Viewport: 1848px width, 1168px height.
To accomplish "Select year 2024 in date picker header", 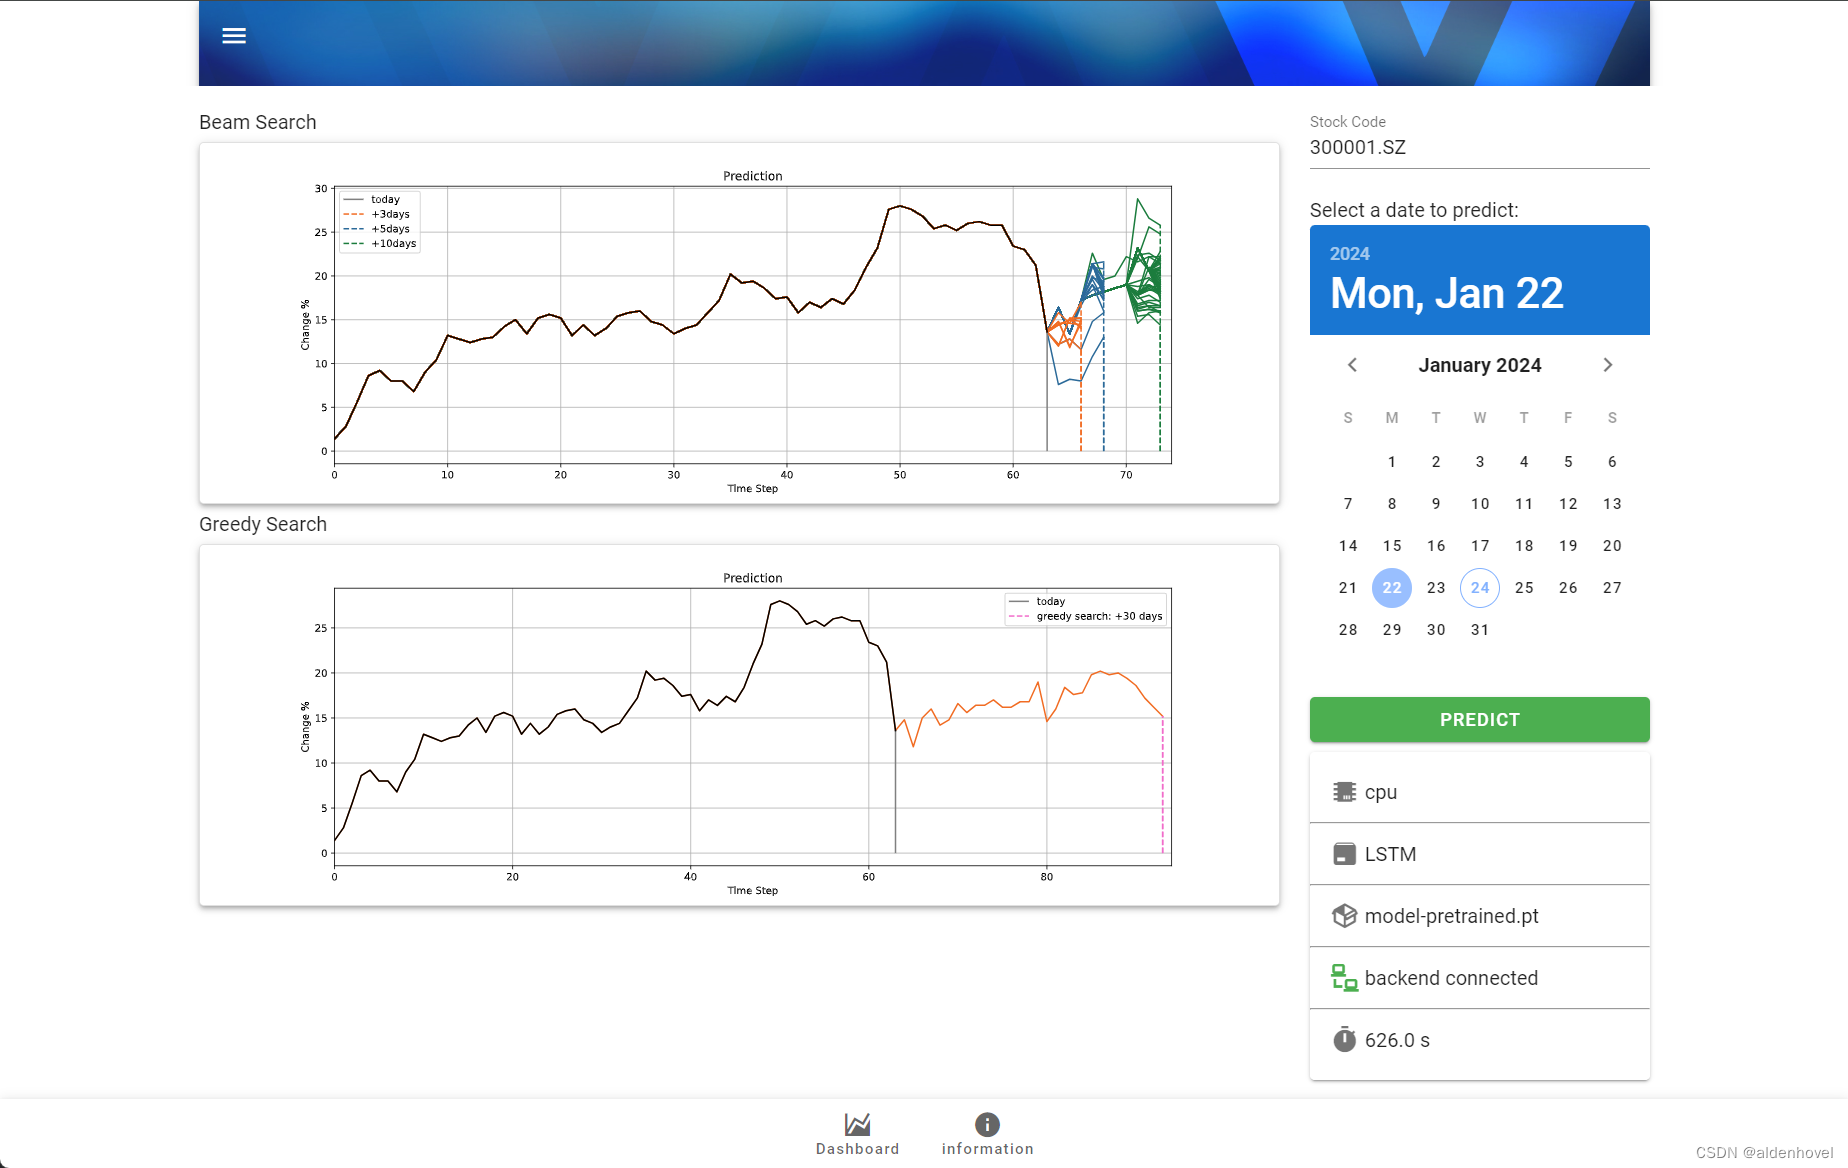I will pos(1349,254).
